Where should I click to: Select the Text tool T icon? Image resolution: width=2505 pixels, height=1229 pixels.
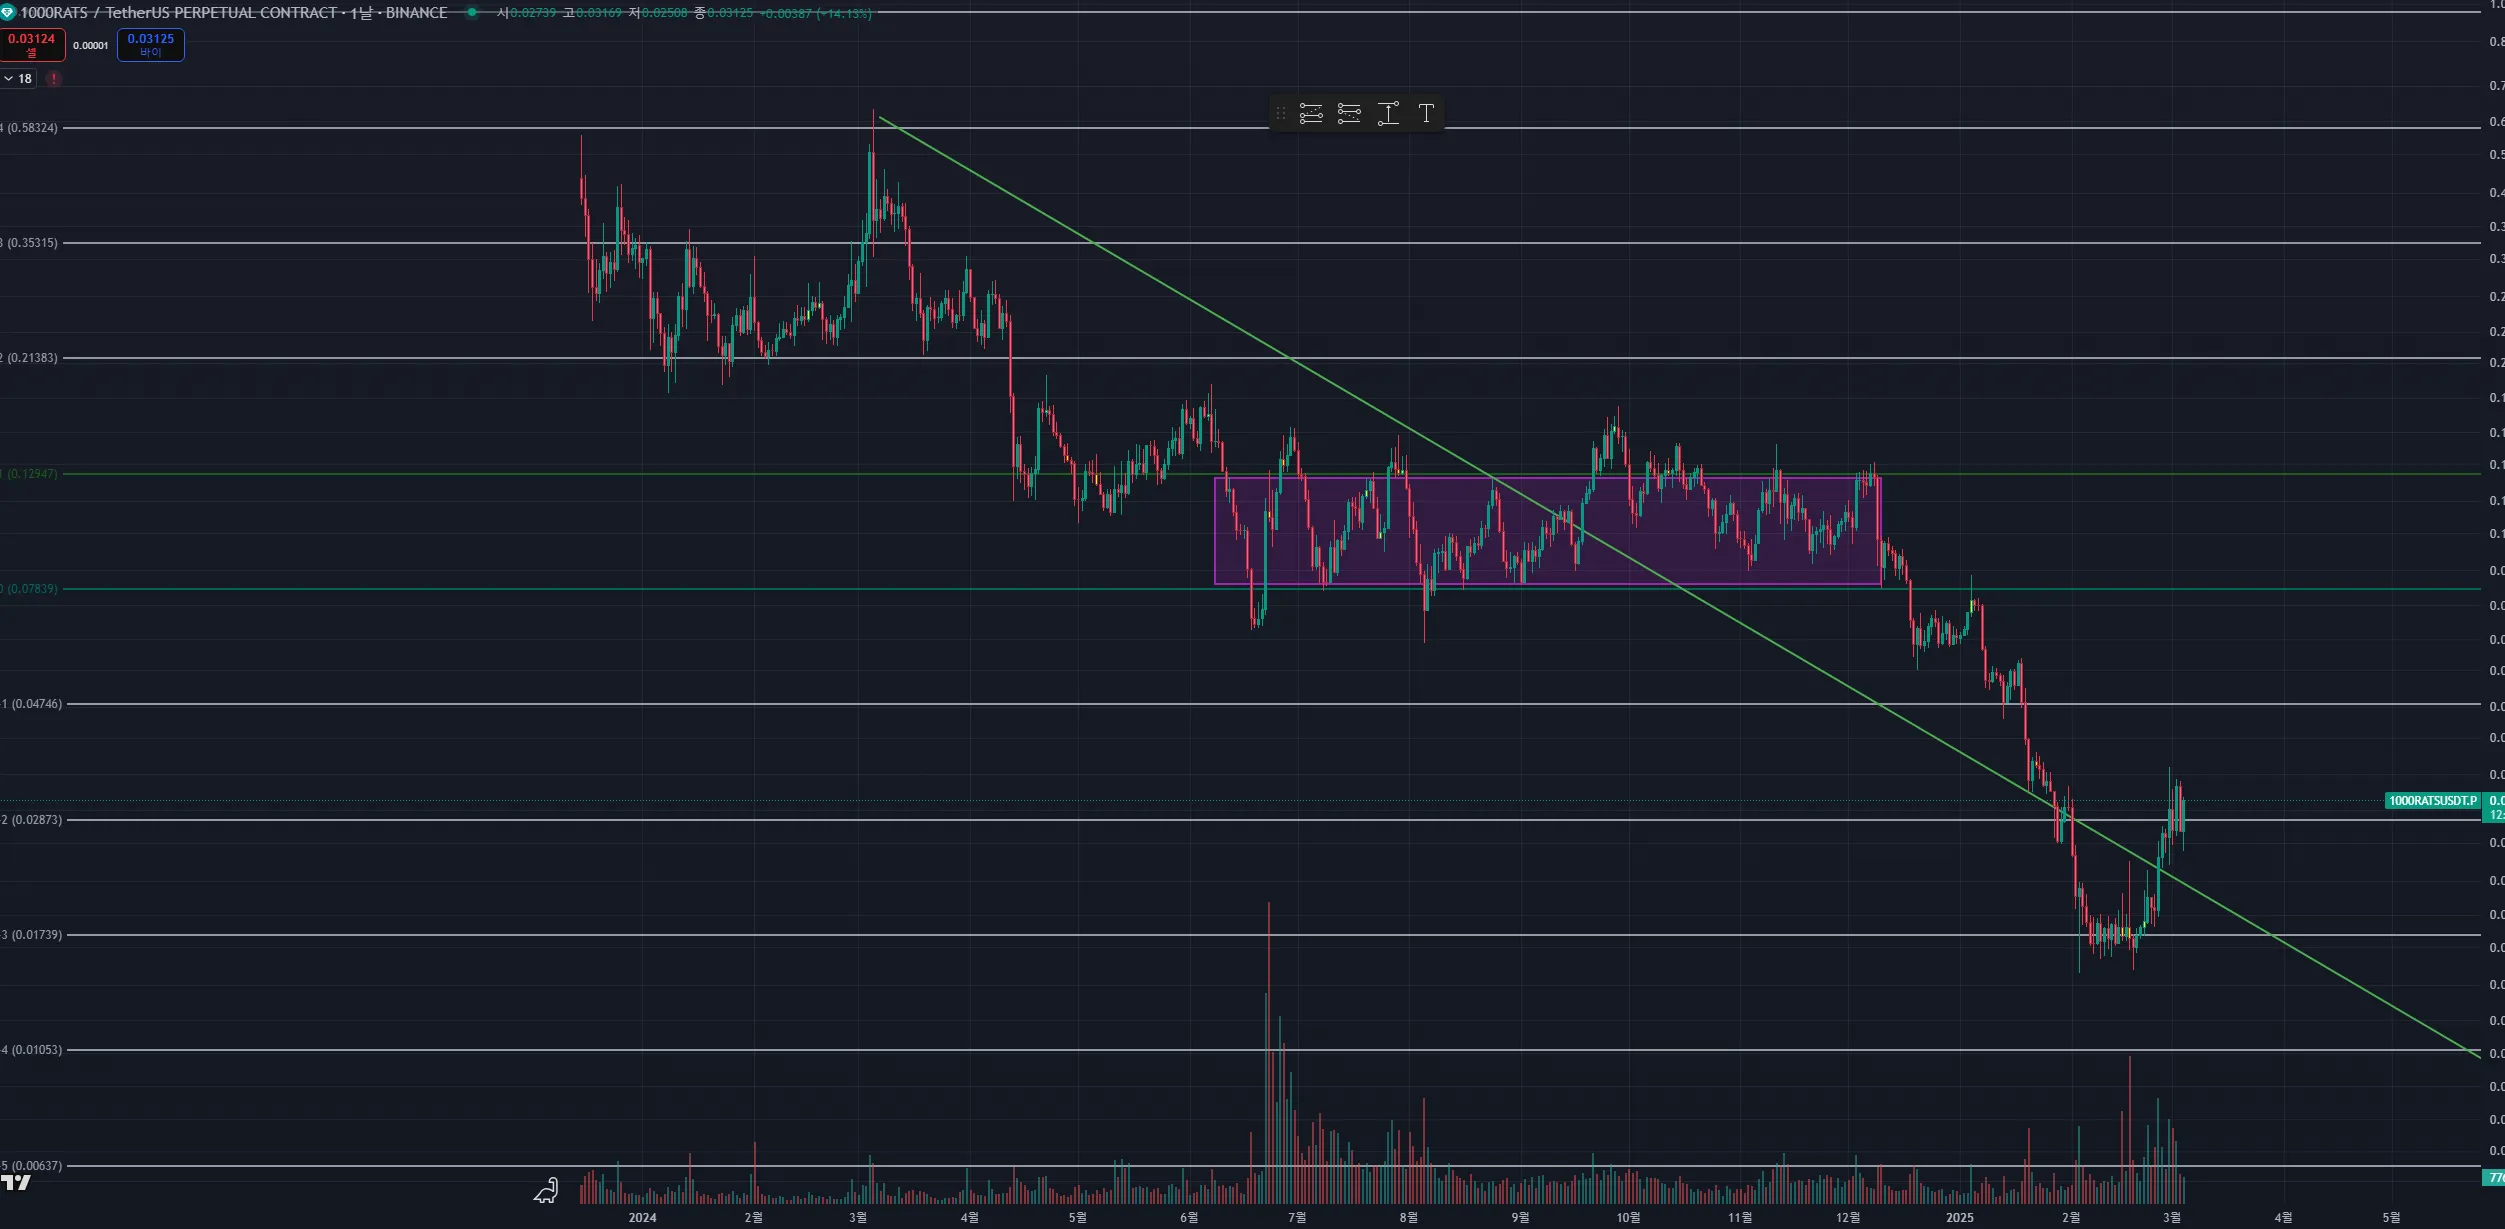pyautogui.click(x=1426, y=114)
